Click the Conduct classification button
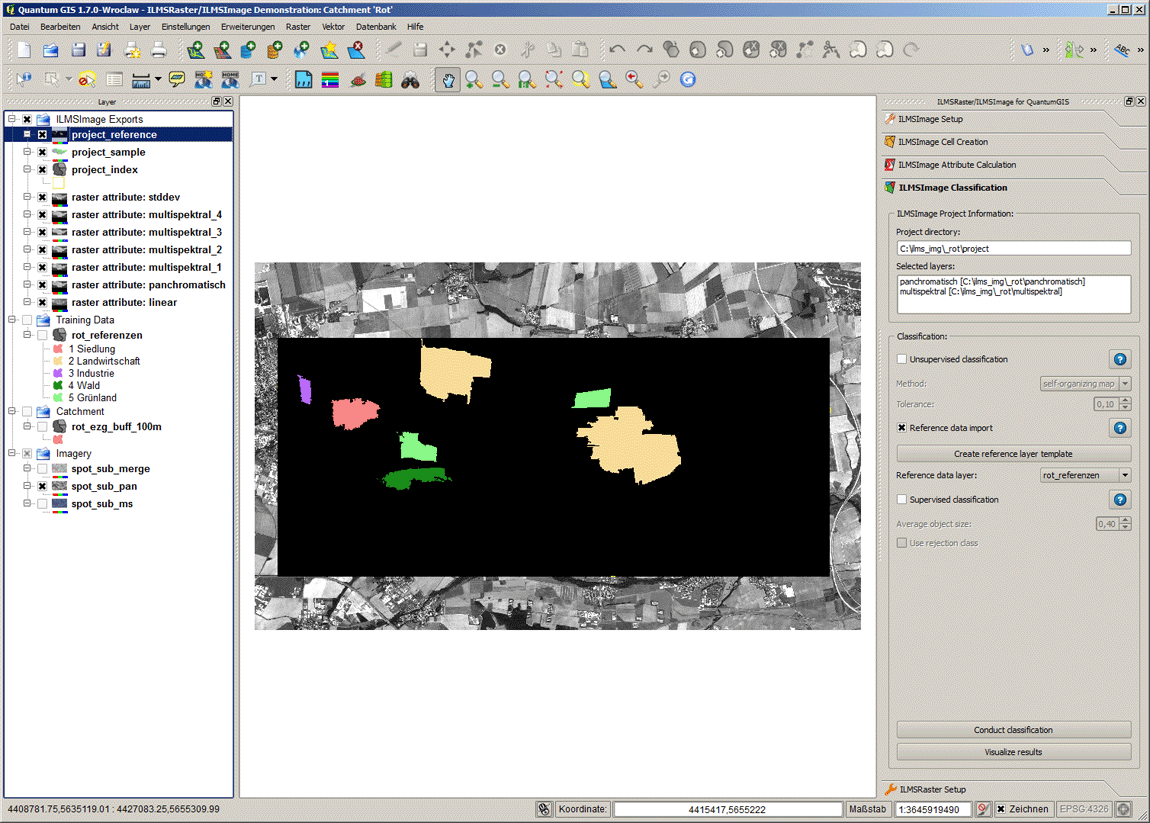The width and height of the screenshot is (1150, 823). tap(1013, 730)
